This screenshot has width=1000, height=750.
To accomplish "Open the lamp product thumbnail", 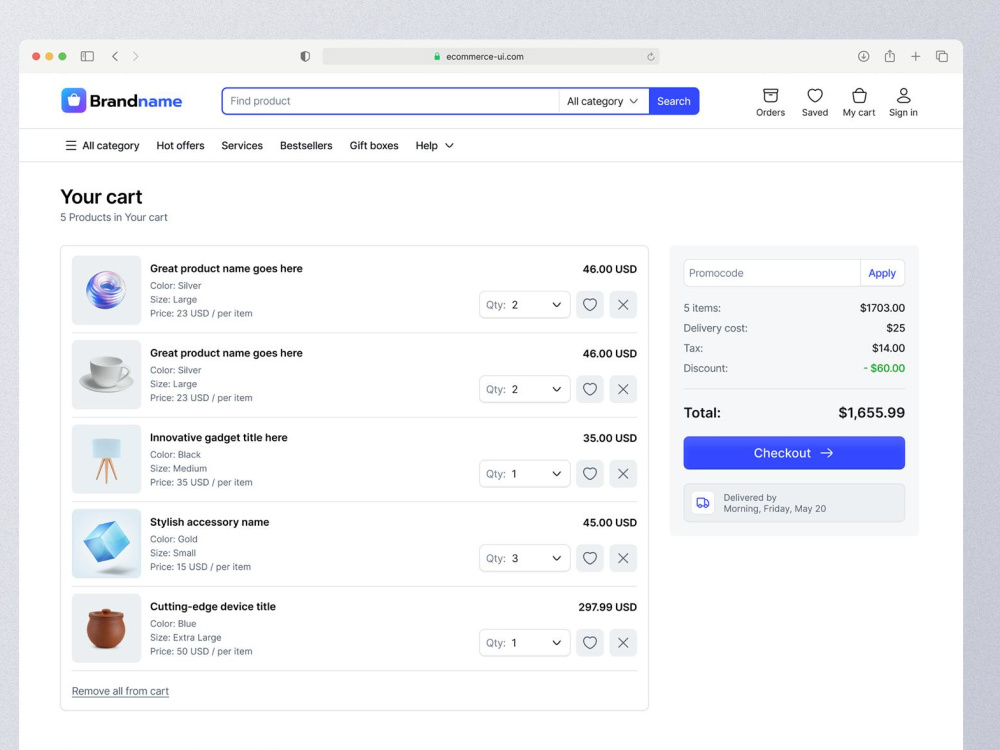I will (x=107, y=459).
